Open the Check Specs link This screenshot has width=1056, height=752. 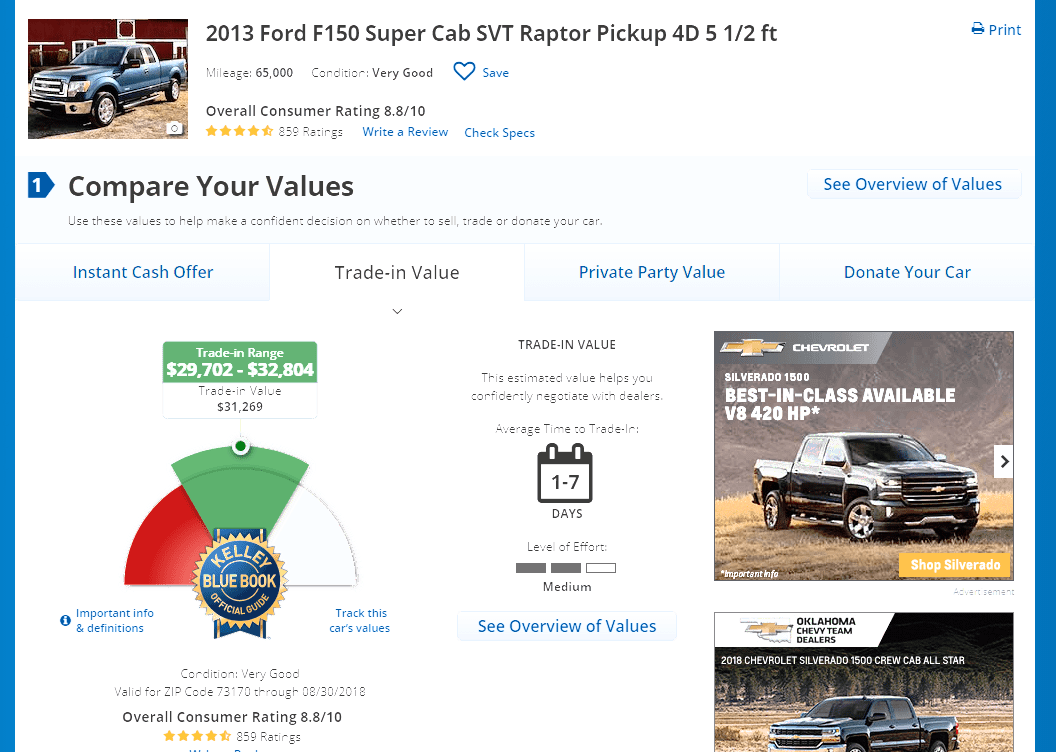[500, 133]
